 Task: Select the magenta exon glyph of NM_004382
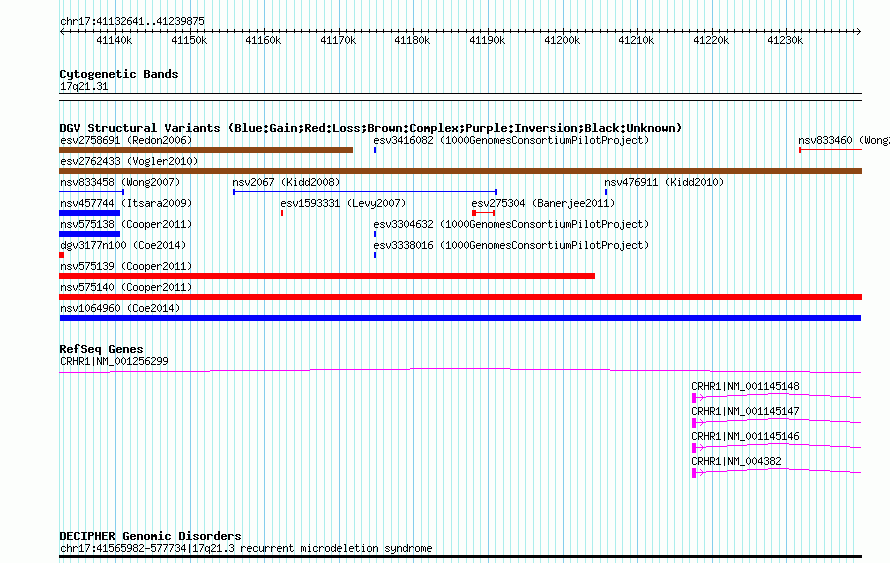coord(694,473)
